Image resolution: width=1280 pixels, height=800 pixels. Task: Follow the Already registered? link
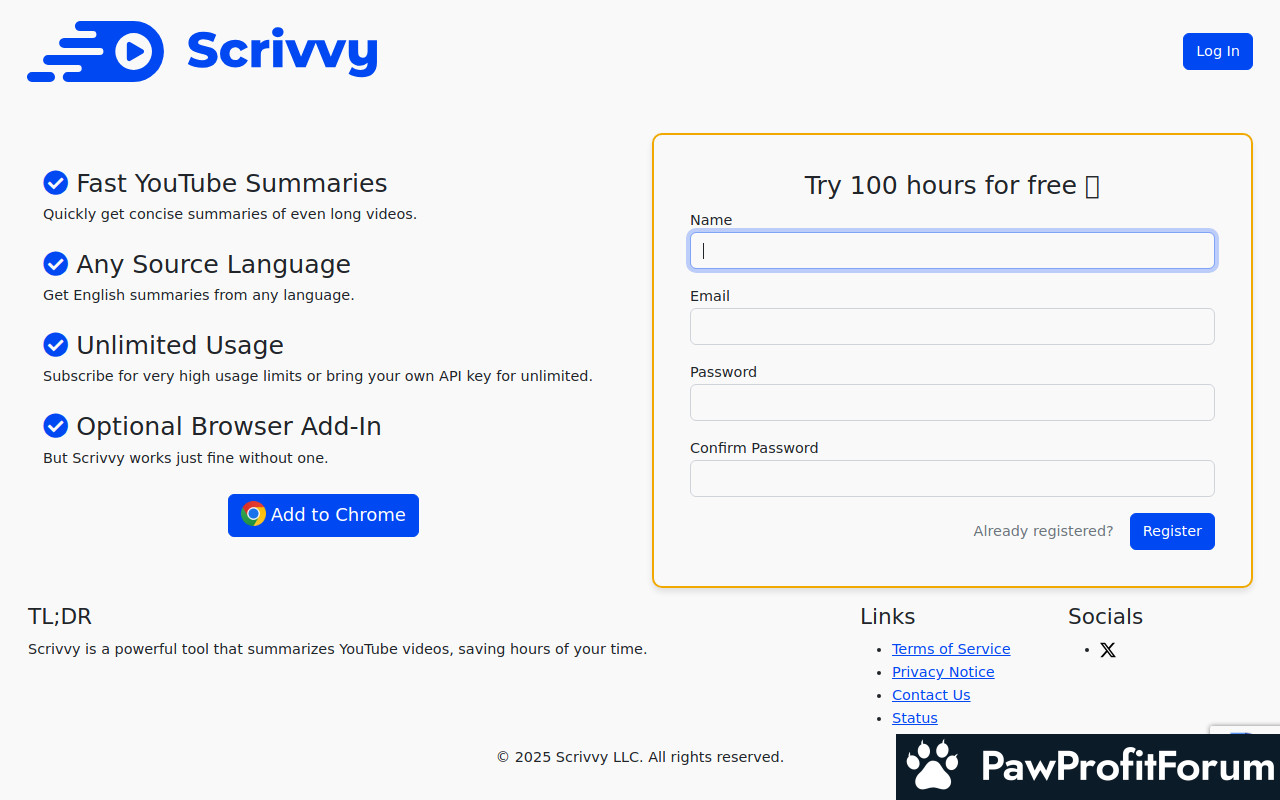point(1043,531)
